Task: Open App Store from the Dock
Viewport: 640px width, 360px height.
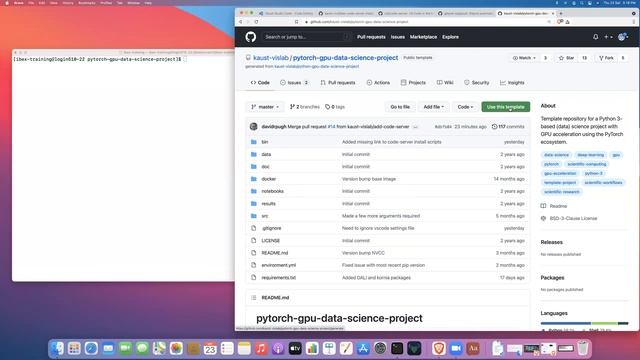Action: (363, 348)
